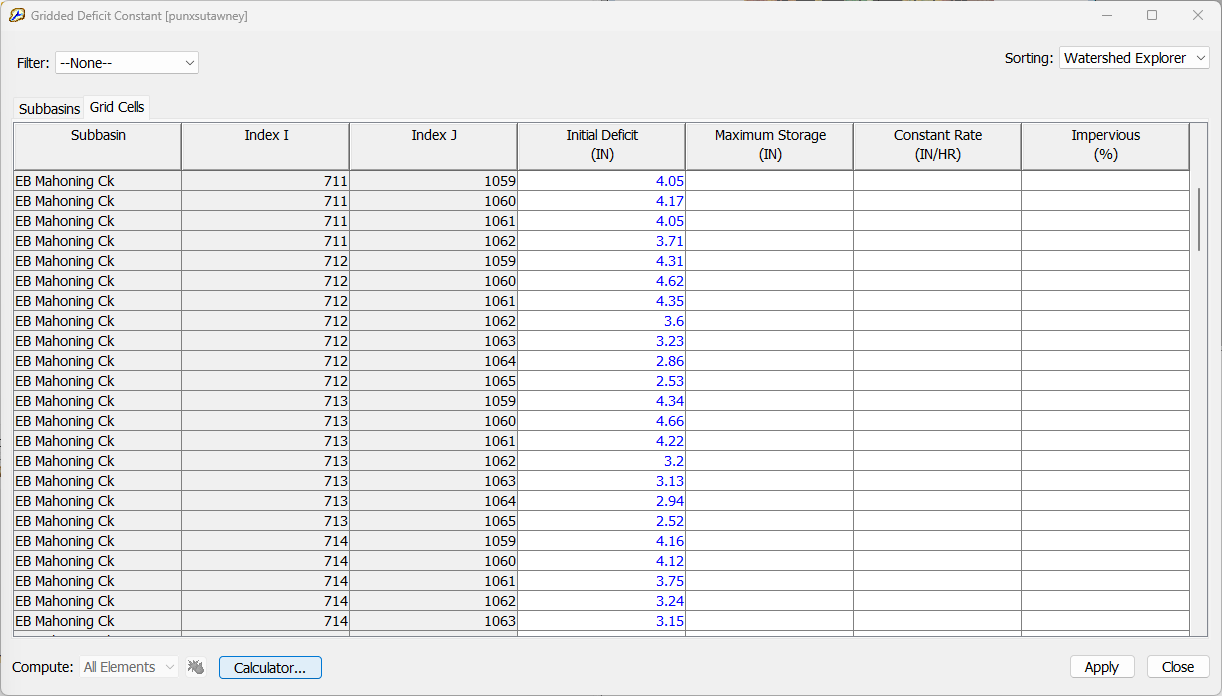Click the Subbasin column header
The height and width of the screenshot is (696, 1222).
click(98, 146)
